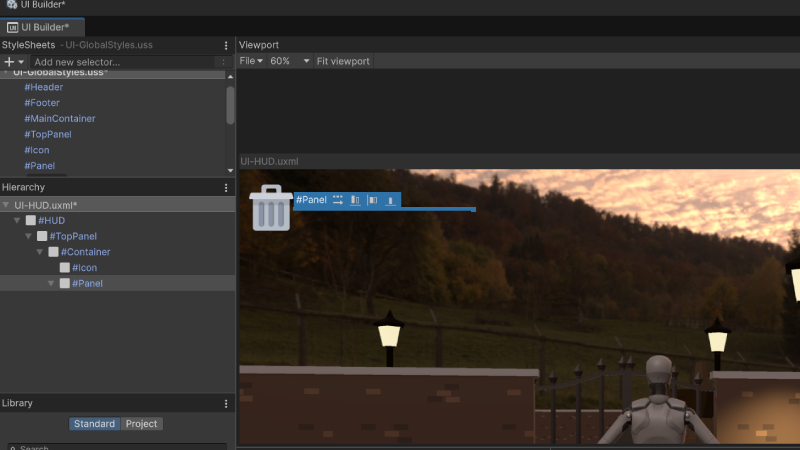Open Hierarchy pane three-dot options menu
The width and height of the screenshot is (800, 450).
[x=227, y=188]
